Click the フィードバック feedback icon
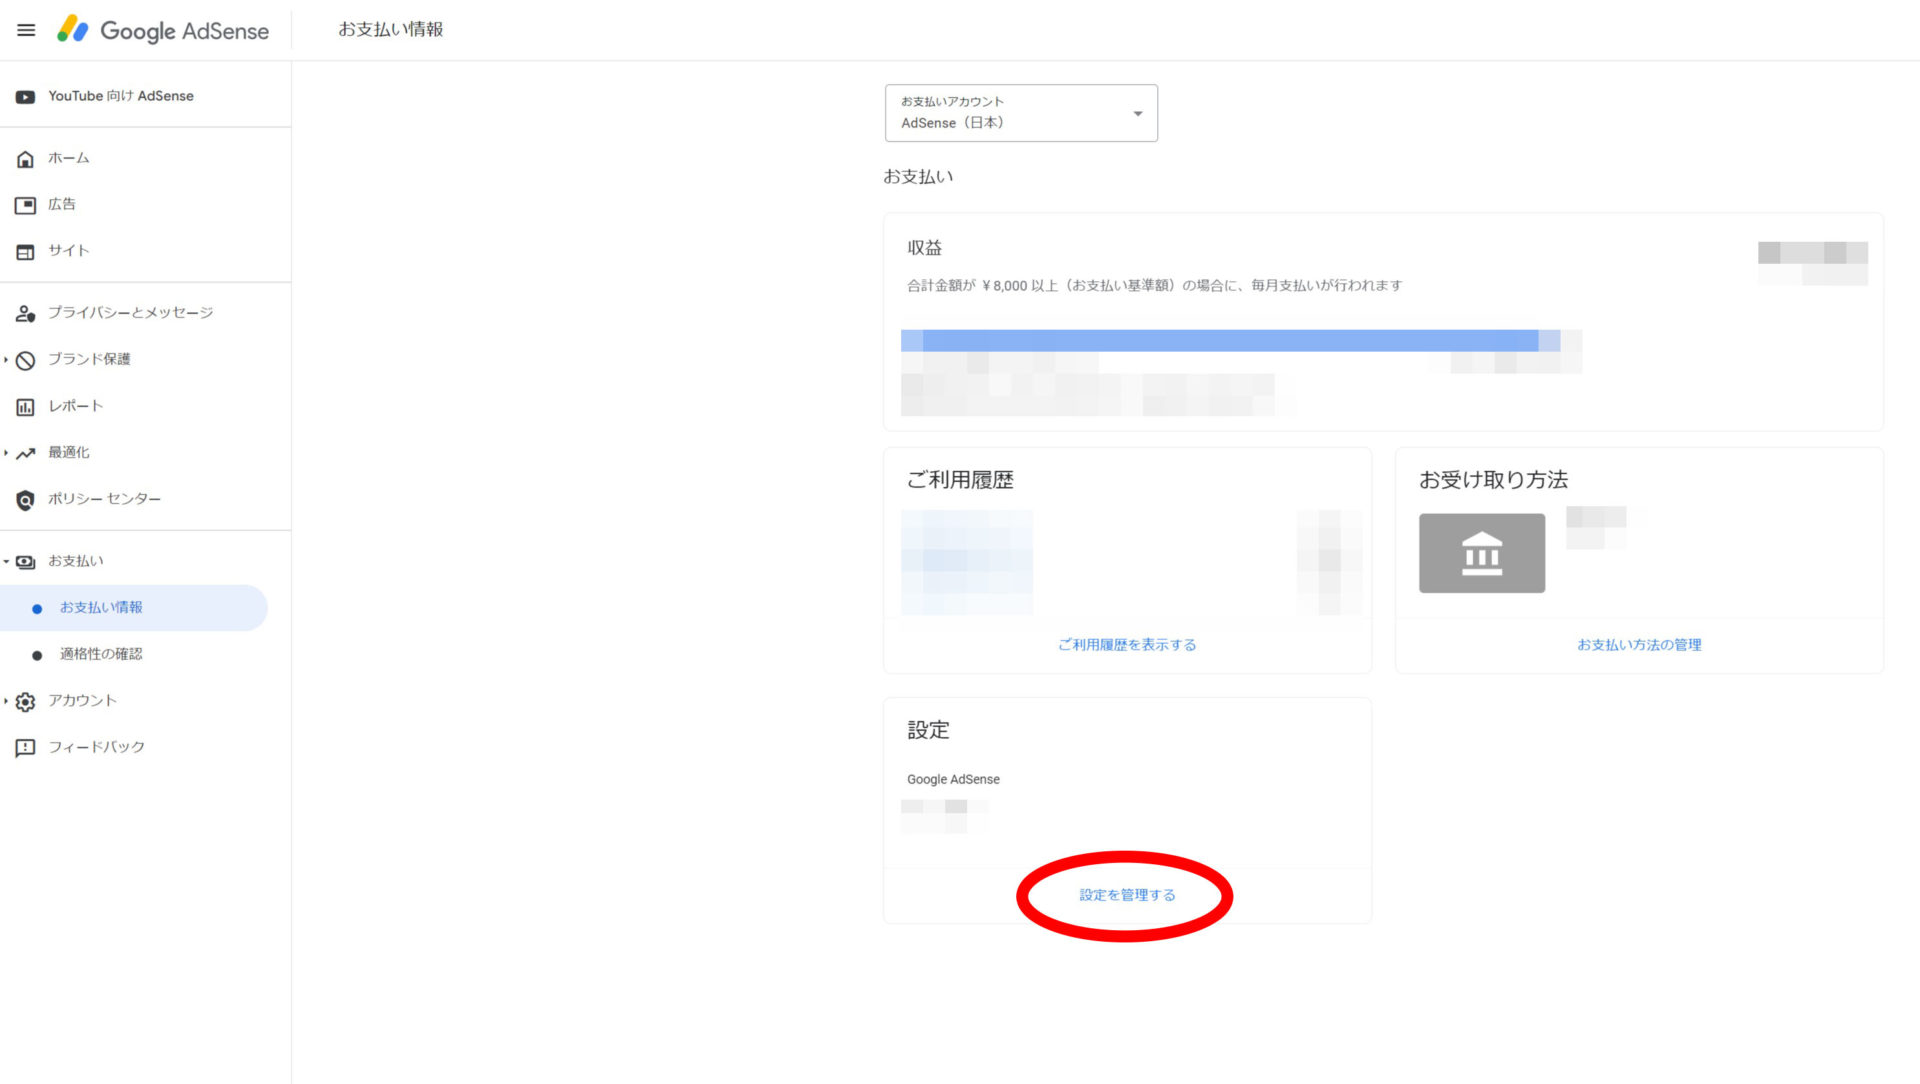 click(26, 748)
